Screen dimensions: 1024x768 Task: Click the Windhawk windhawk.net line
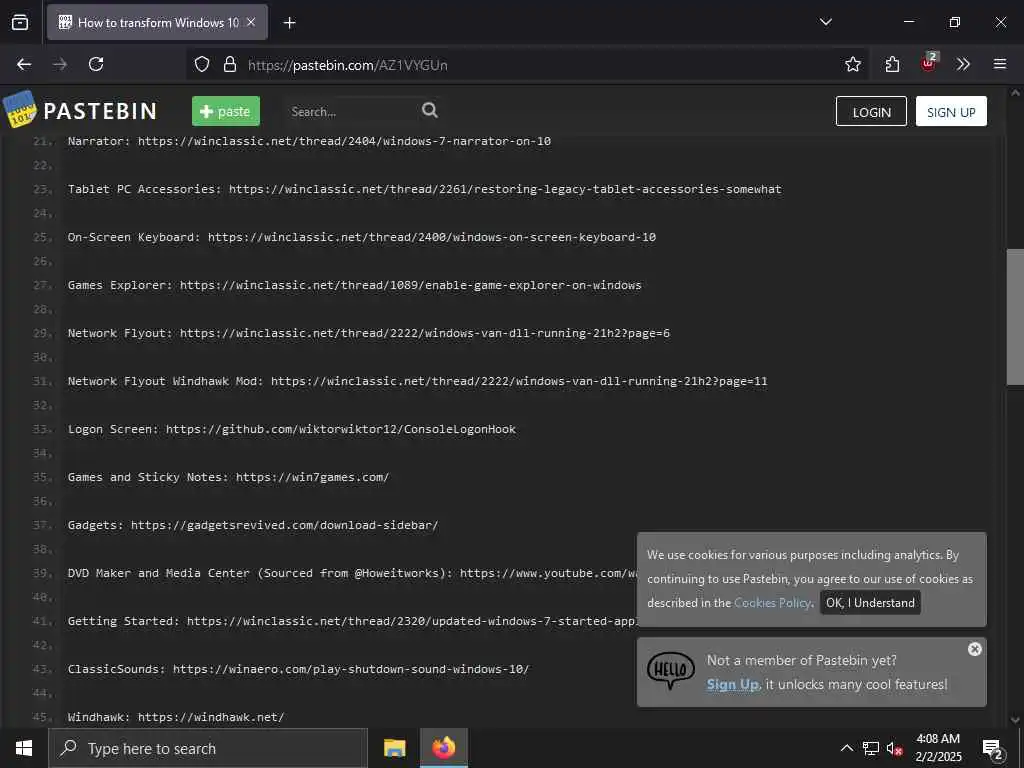176,717
